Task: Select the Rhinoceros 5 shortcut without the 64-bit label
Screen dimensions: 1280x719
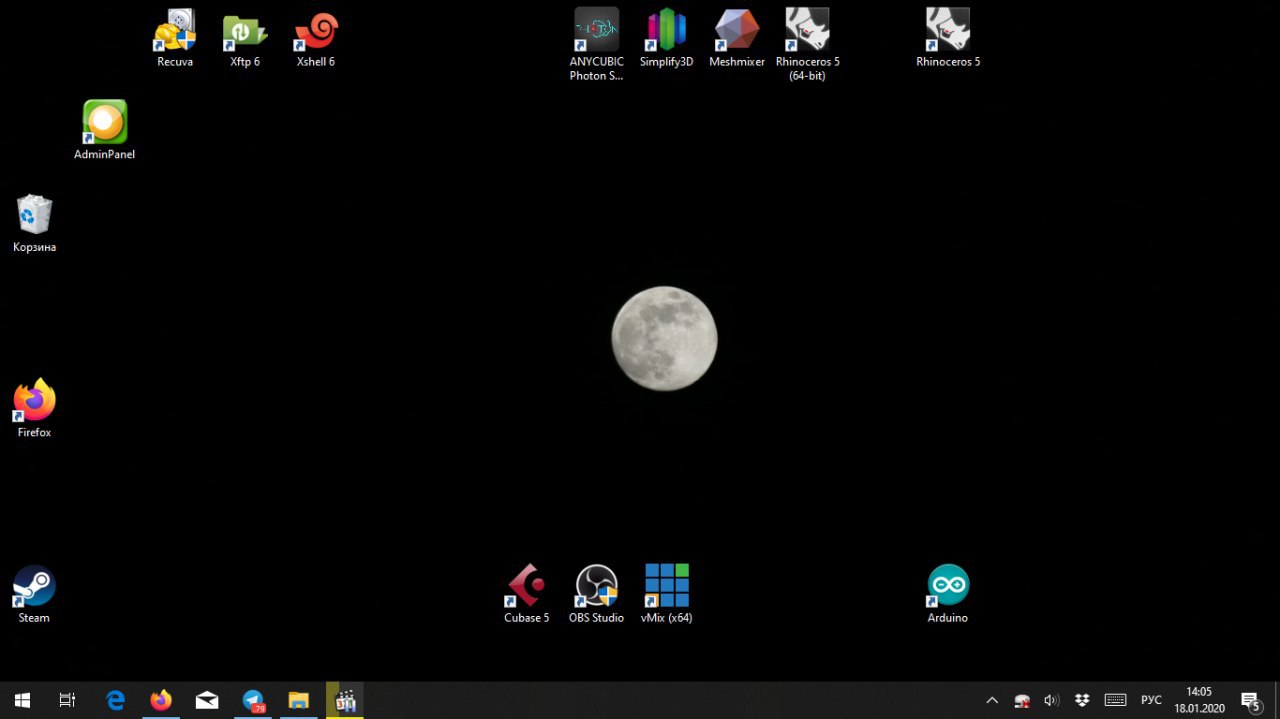Action: [948, 39]
